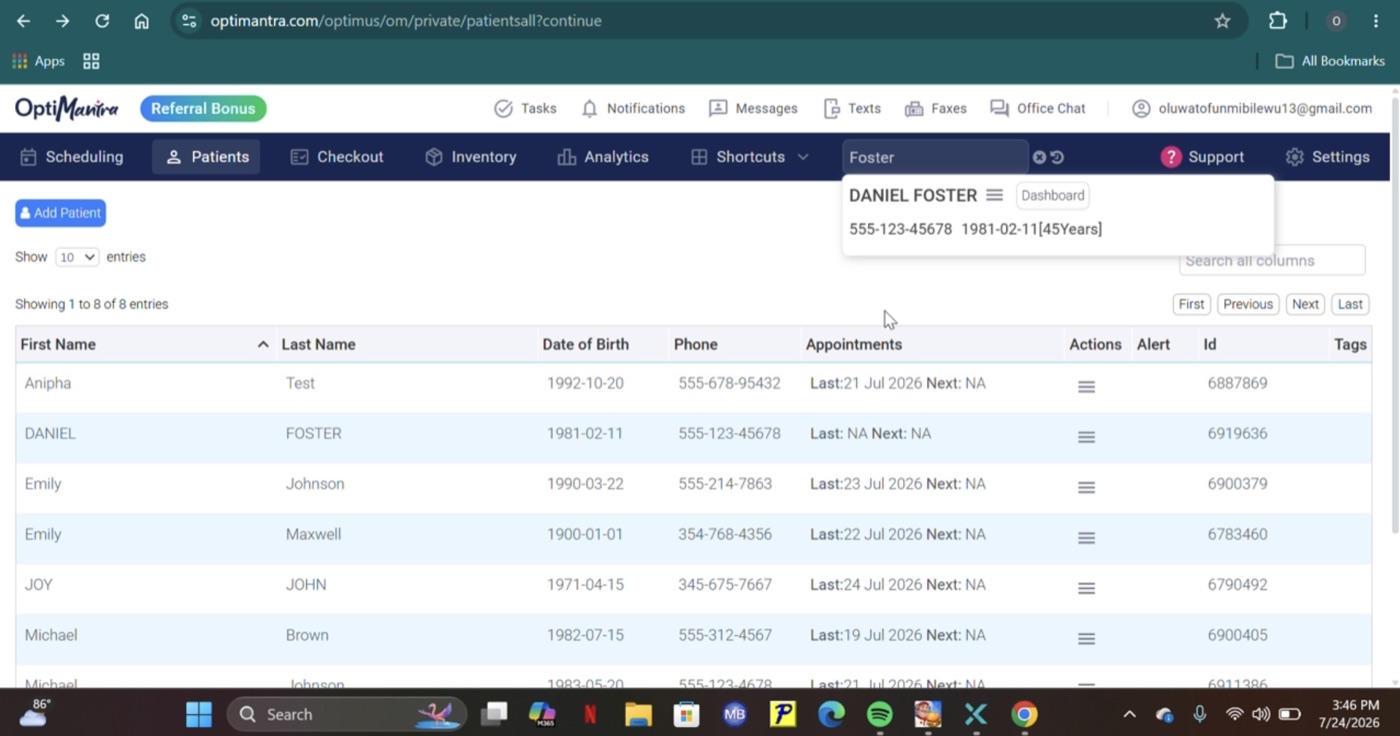
Task: Click the Windows taskbar Search box
Action: pos(347,714)
